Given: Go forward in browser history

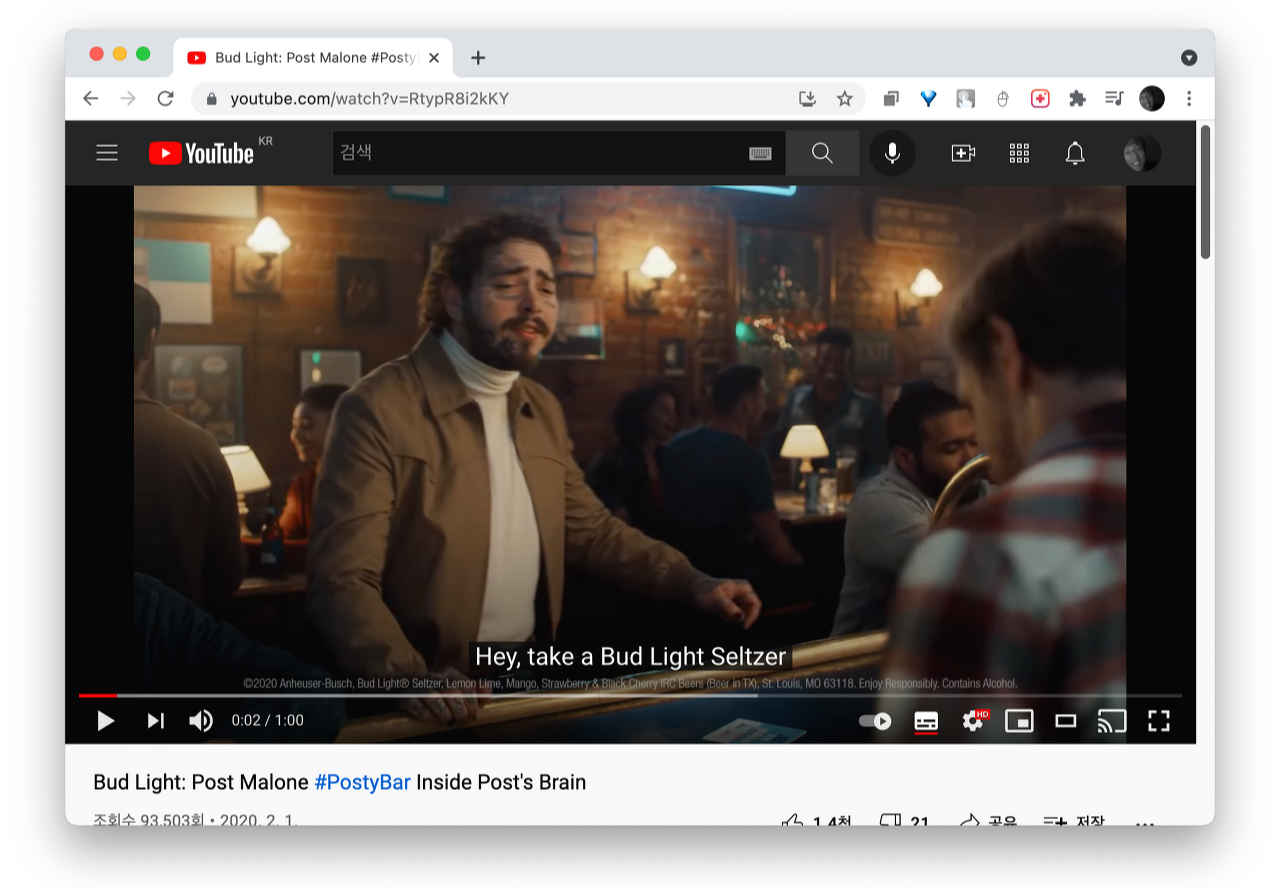Looking at the screenshot, I should (128, 98).
